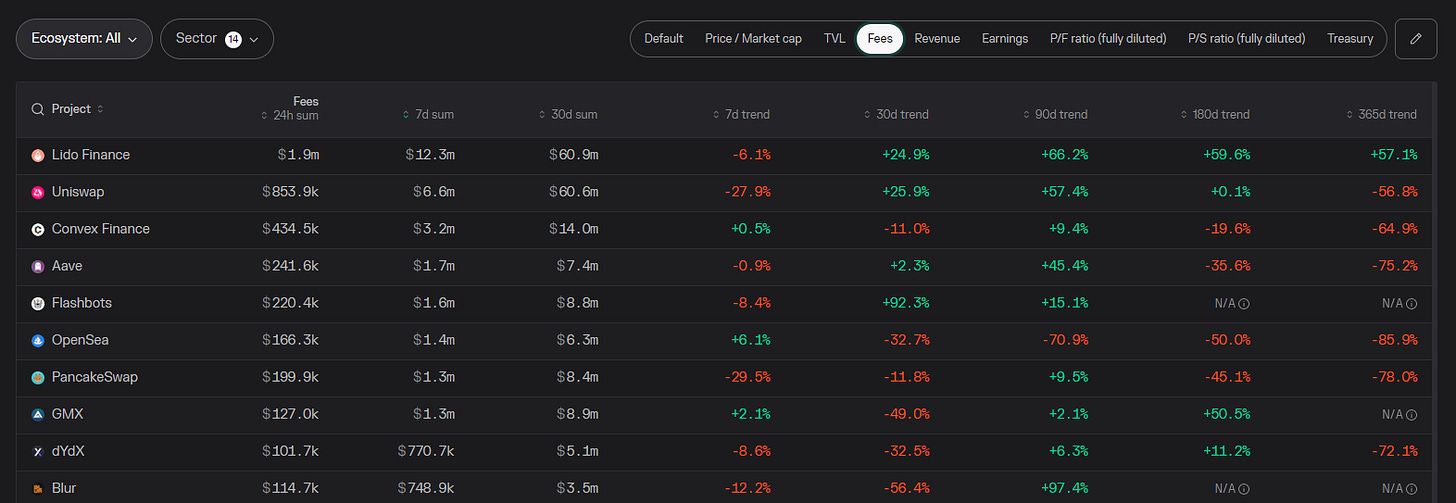Switch to the Earnings tab
Viewport: 1456px width, 503px height.
1005,39
